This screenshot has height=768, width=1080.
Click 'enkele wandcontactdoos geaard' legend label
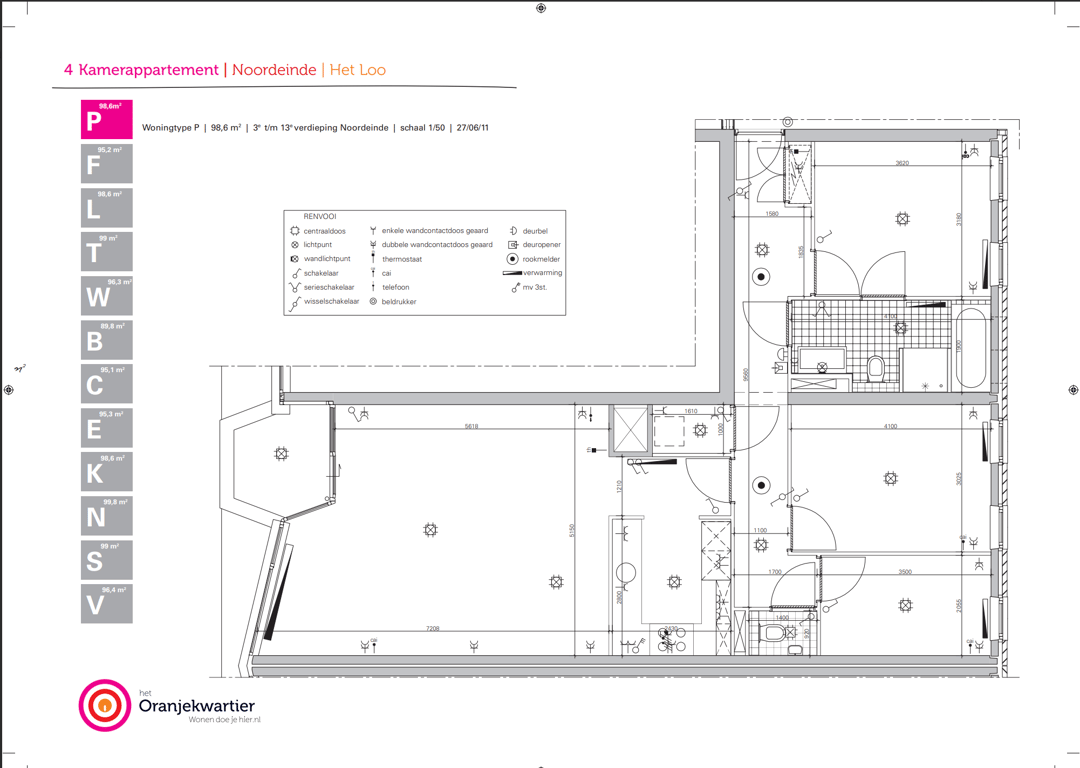(435, 231)
